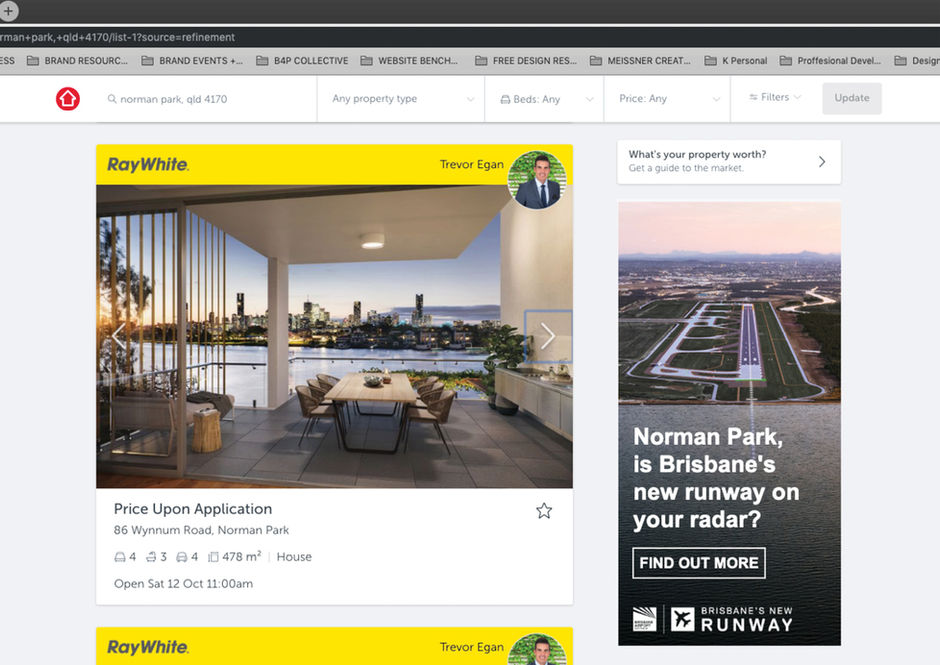Click the car spaces icon showing 4
940x665 pixels.
[182, 557]
